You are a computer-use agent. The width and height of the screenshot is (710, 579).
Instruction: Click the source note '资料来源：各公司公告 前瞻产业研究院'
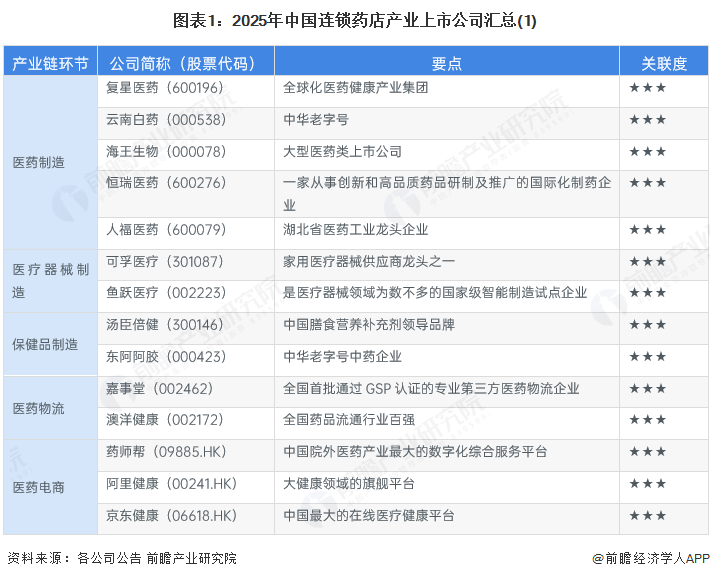point(122,558)
